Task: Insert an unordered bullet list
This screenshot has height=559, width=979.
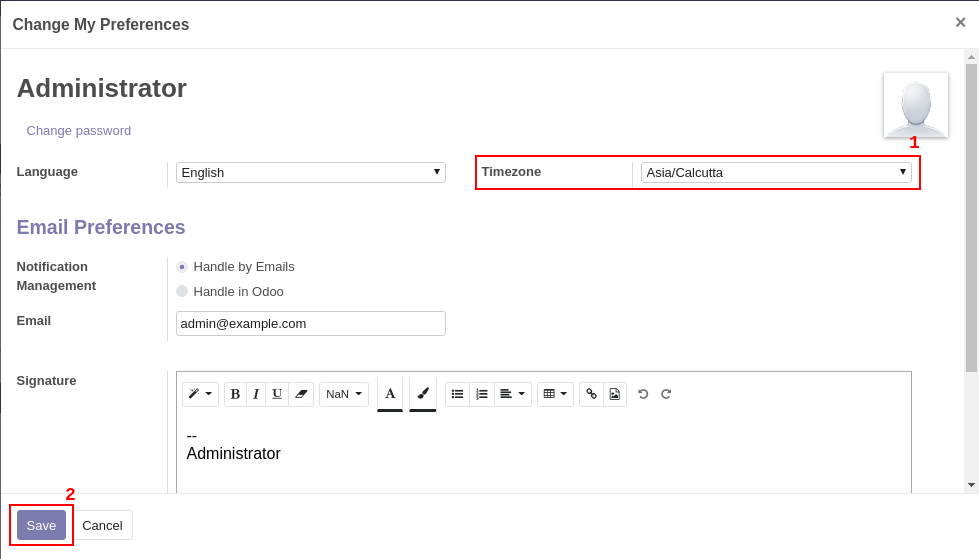Action: [457, 394]
